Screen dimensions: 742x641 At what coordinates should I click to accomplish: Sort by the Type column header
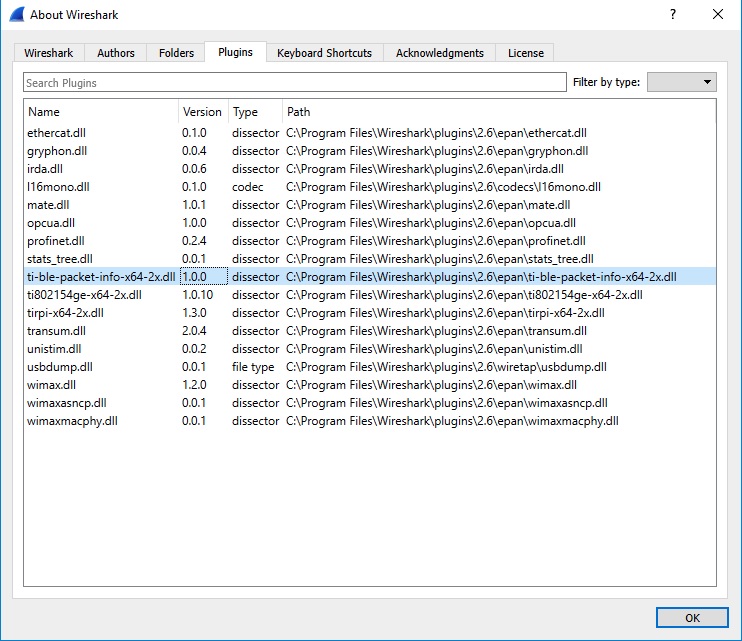pos(256,112)
